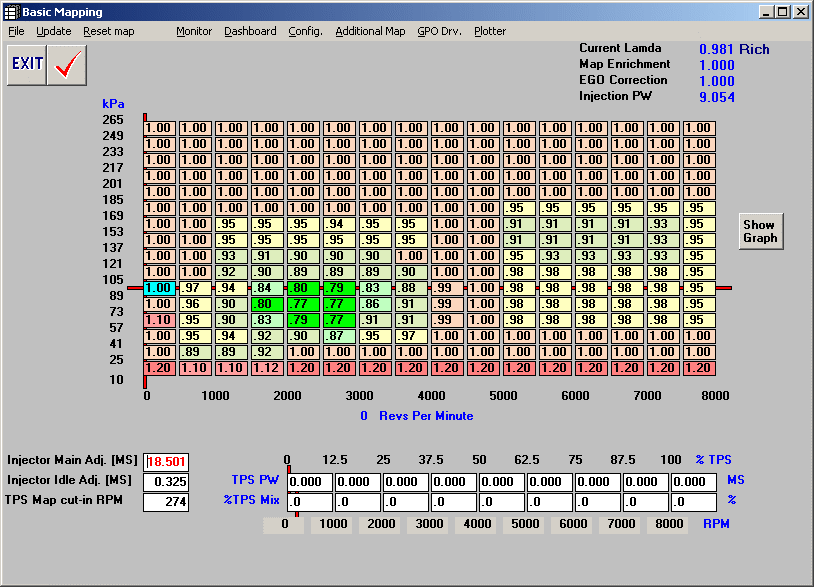Click the 8000 RPM box in the bottom scale

point(669,524)
